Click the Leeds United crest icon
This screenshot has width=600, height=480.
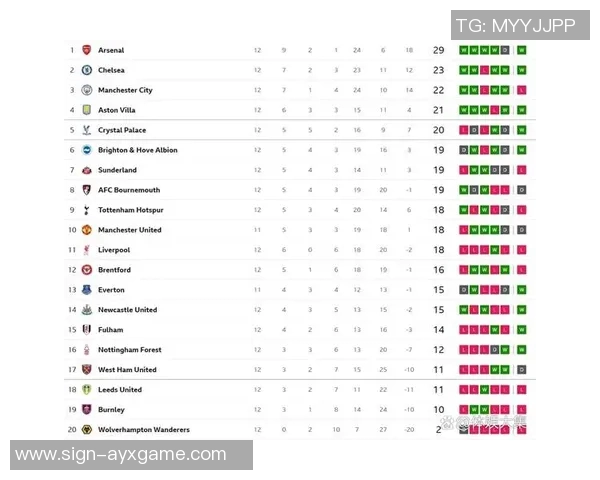click(x=87, y=390)
